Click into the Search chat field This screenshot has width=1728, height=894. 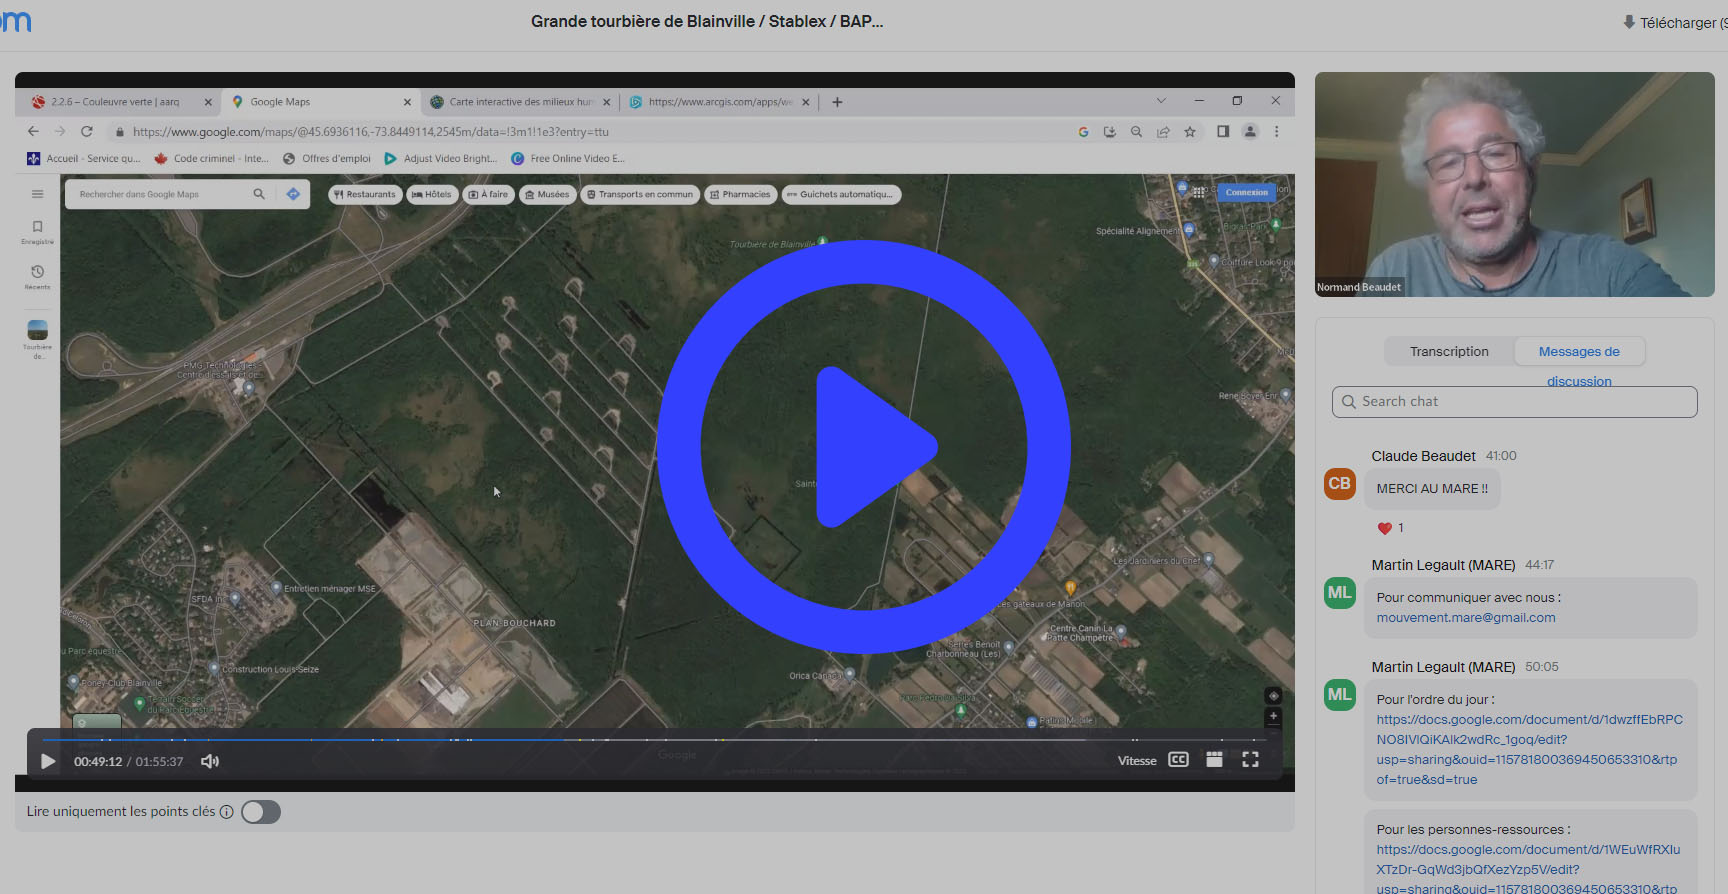(x=1514, y=401)
